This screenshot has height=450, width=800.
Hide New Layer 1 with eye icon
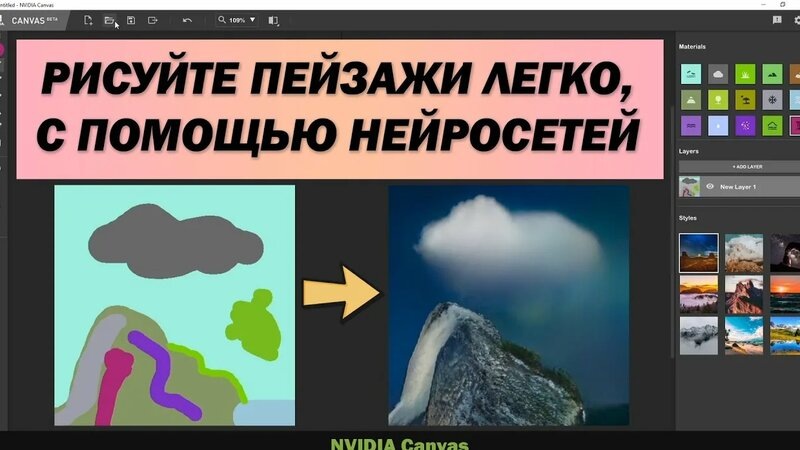click(710, 187)
